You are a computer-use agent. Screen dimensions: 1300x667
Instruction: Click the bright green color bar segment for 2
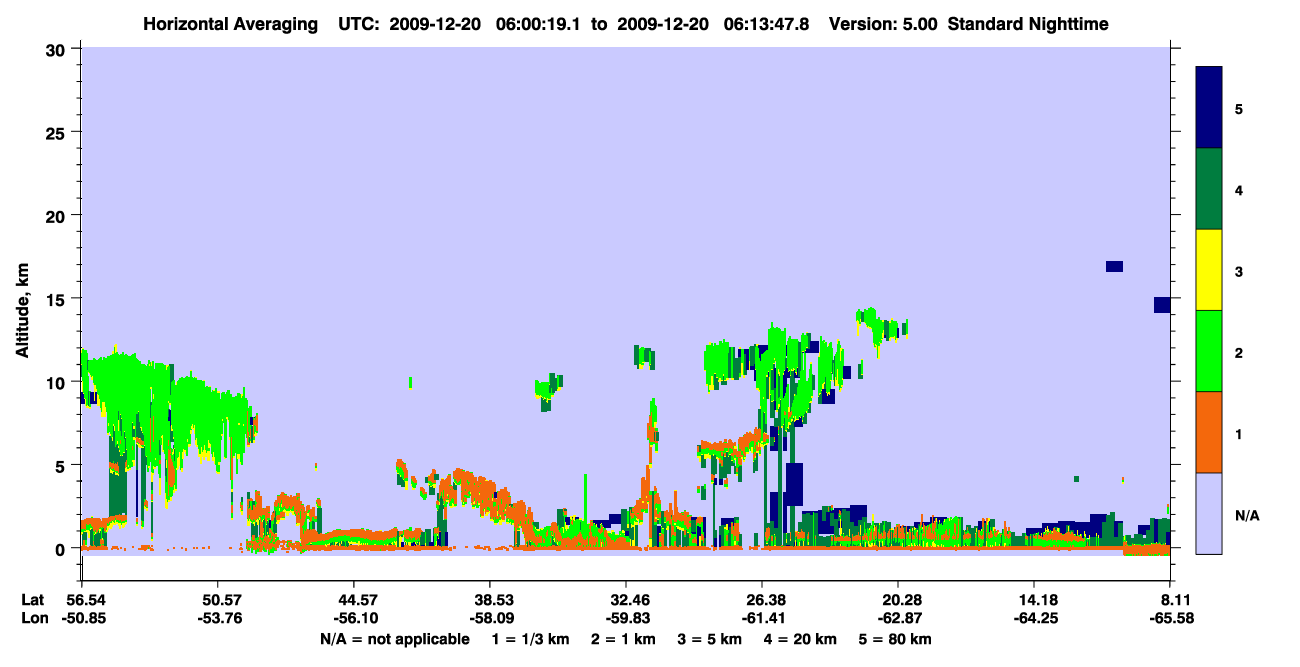pyautogui.click(x=1209, y=351)
